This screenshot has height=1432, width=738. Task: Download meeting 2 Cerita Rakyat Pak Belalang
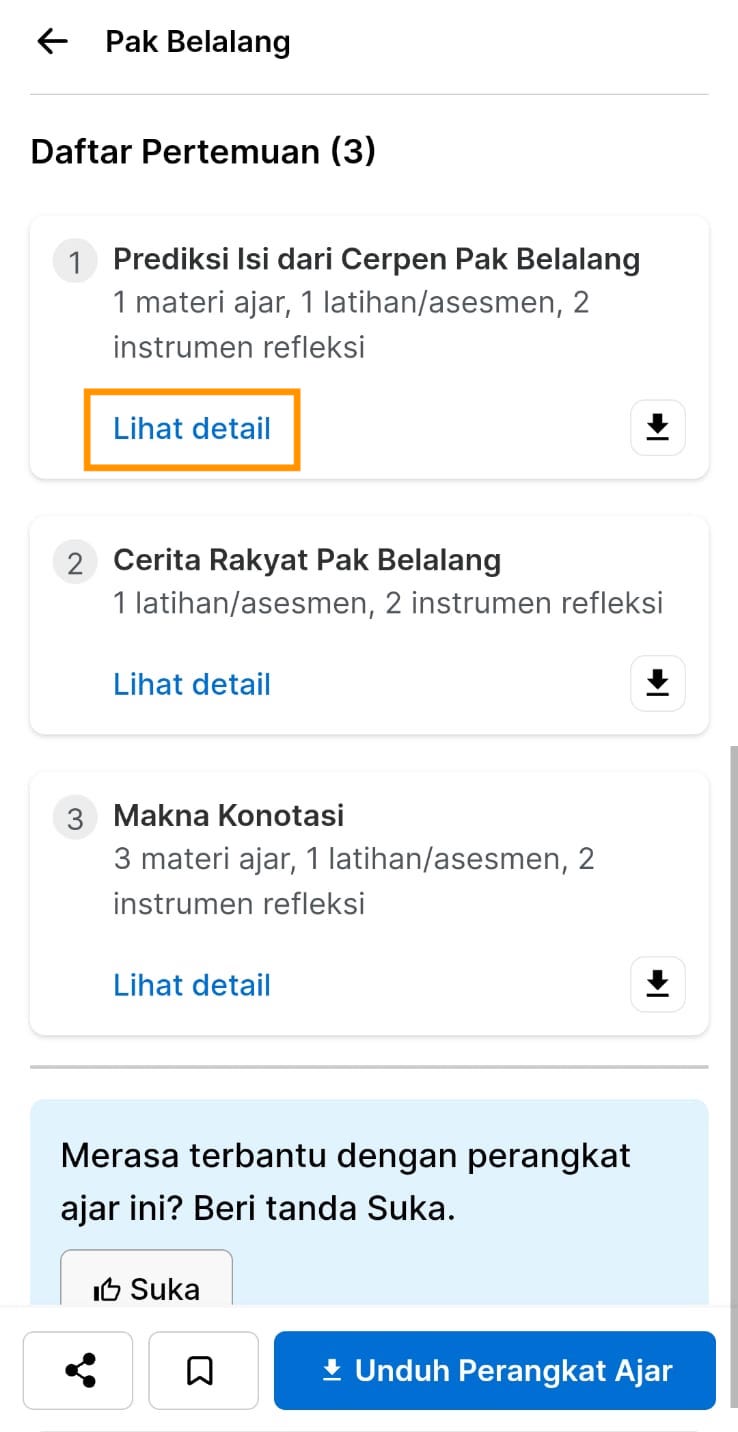pyautogui.click(x=657, y=684)
